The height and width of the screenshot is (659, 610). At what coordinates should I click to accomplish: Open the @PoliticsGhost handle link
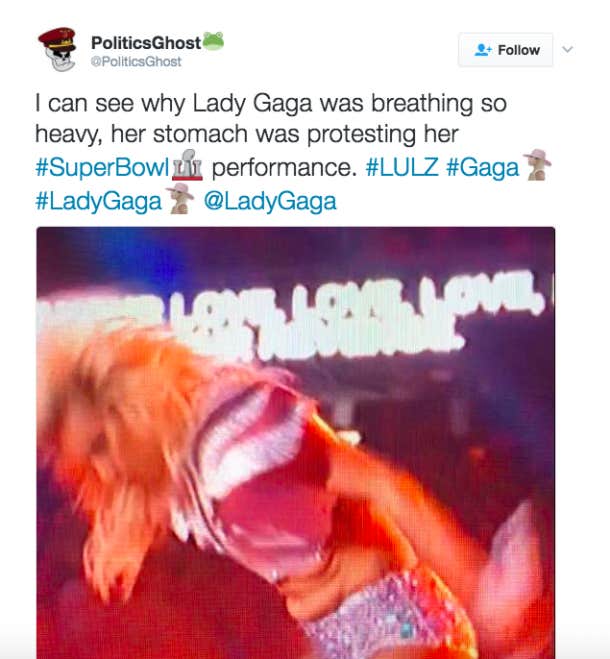[136, 61]
